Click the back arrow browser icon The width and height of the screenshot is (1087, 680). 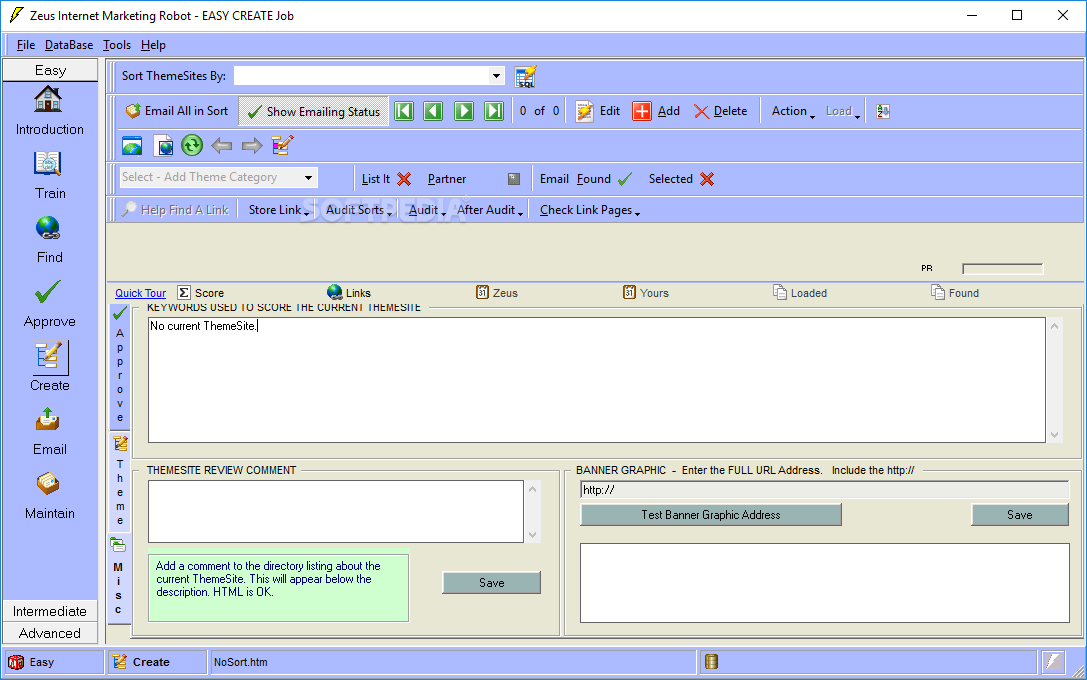[221, 146]
